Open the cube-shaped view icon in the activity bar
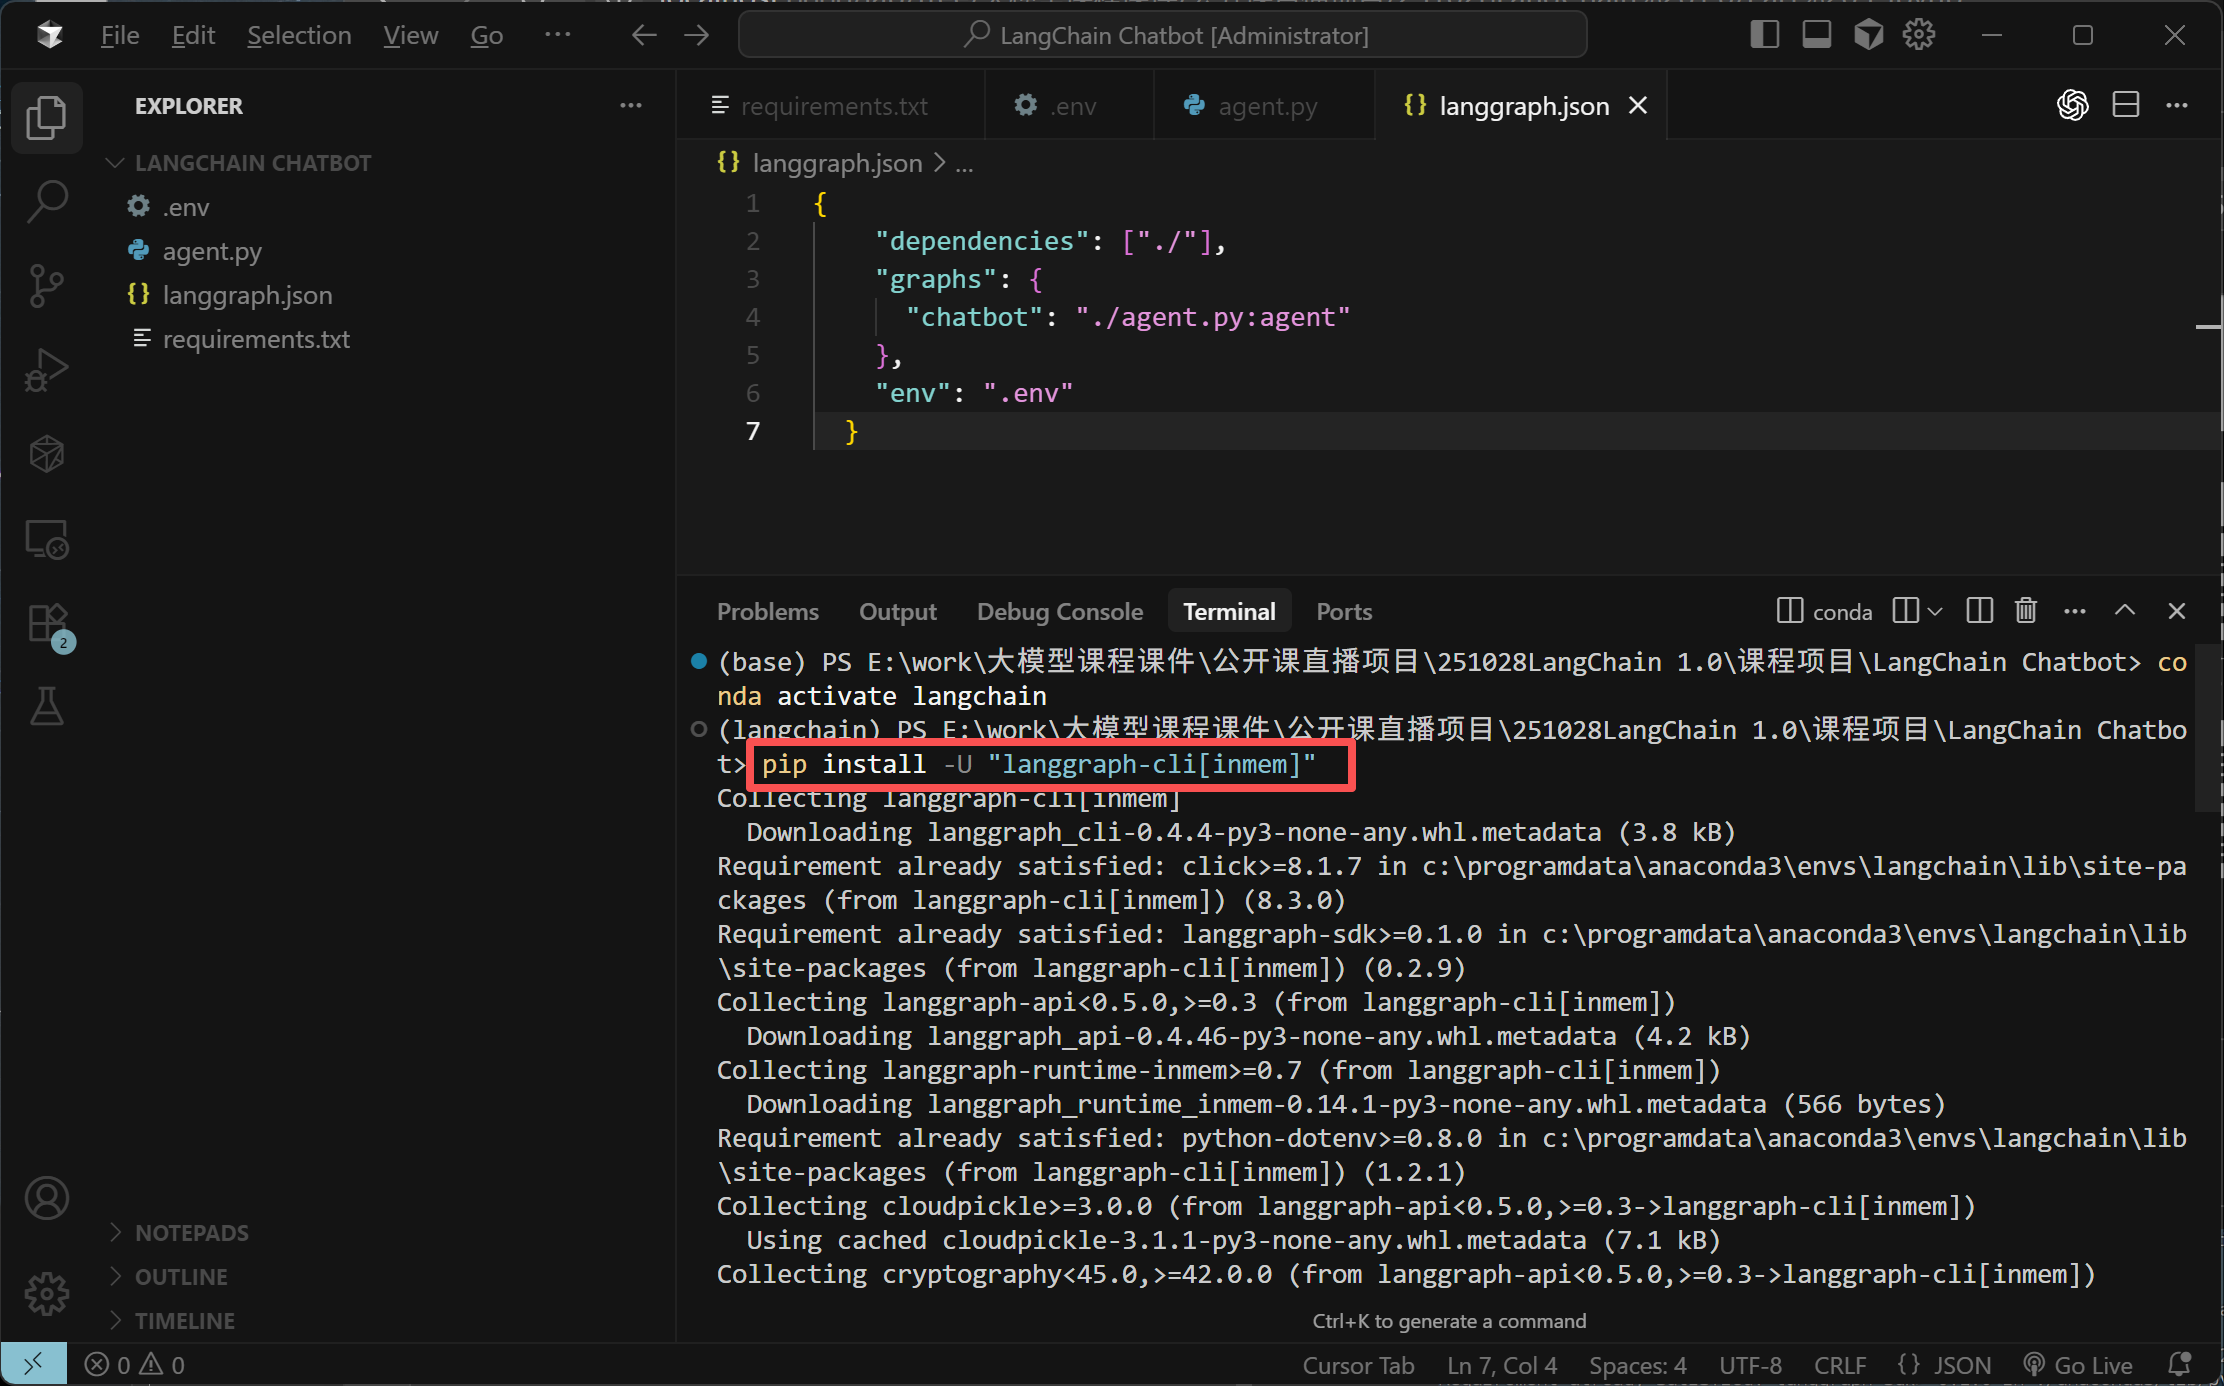The image size is (2224, 1386). 46,454
